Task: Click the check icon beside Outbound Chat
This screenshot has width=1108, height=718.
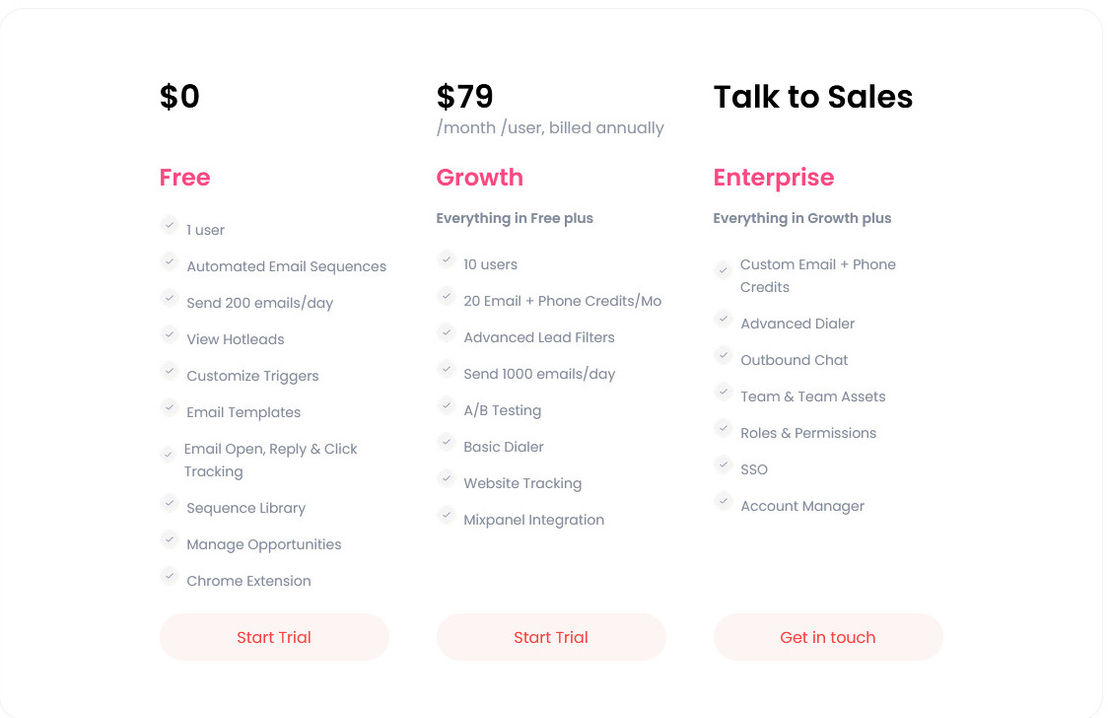Action: click(723, 355)
